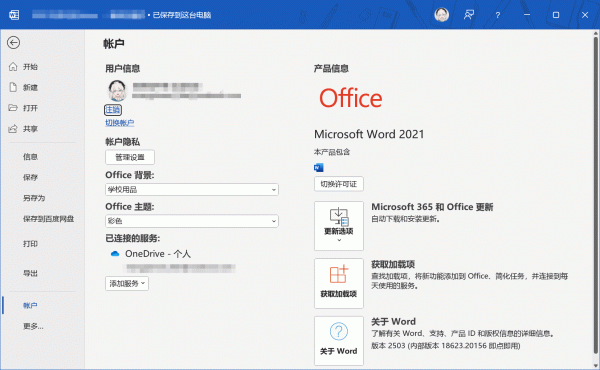Click the Word logo in title bar
The width and height of the screenshot is (600, 370).
pos(14,15)
